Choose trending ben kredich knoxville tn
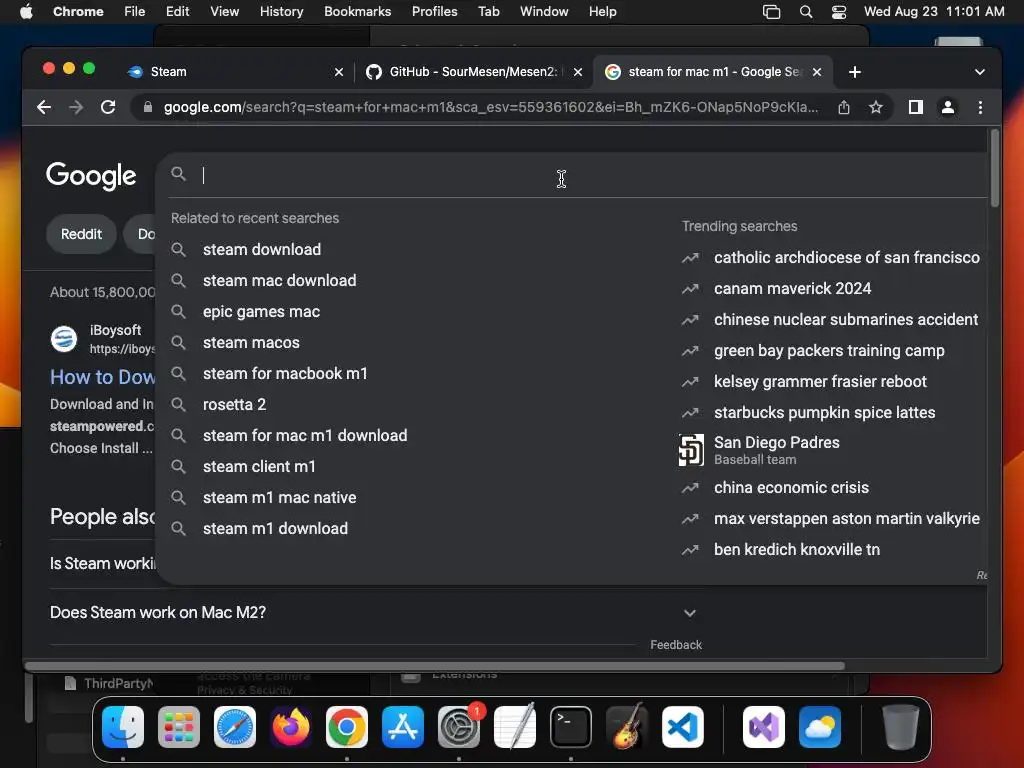This screenshot has width=1024, height=768. pyautogui.click(x=797, y=550)
